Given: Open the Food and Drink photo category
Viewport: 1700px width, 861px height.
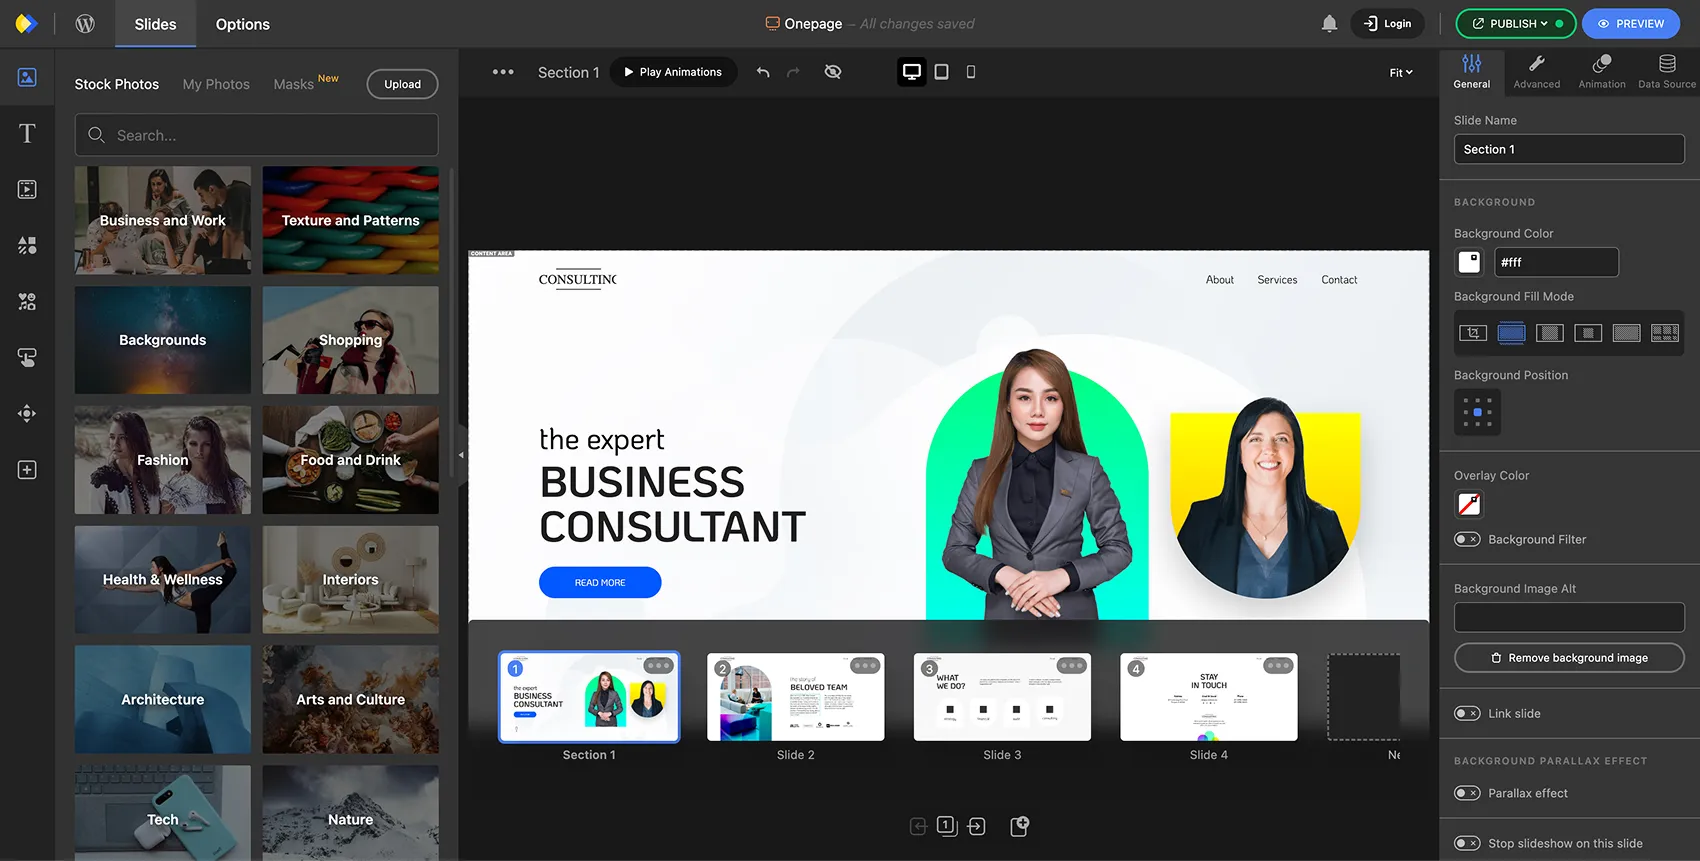Looking at the screenshot, I should [x=351, y=460].
